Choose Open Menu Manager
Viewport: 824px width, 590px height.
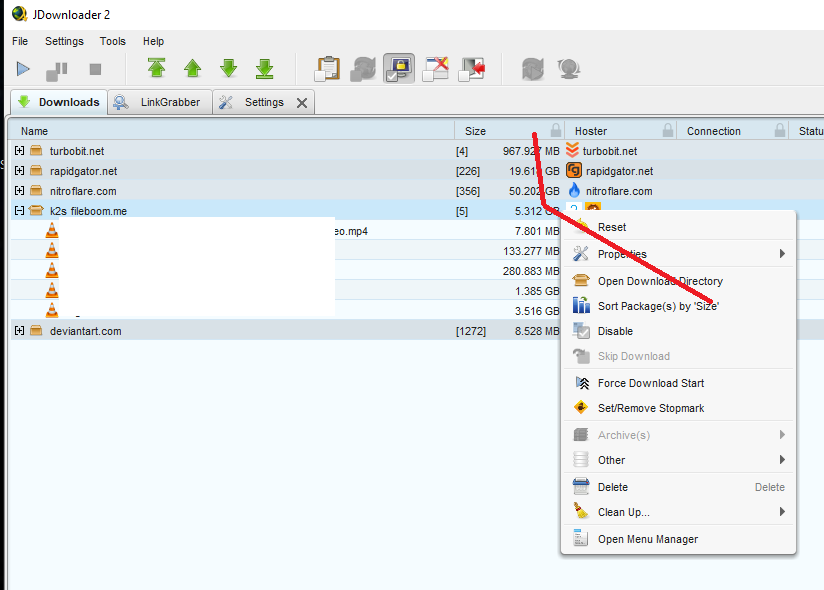(678, 539)
